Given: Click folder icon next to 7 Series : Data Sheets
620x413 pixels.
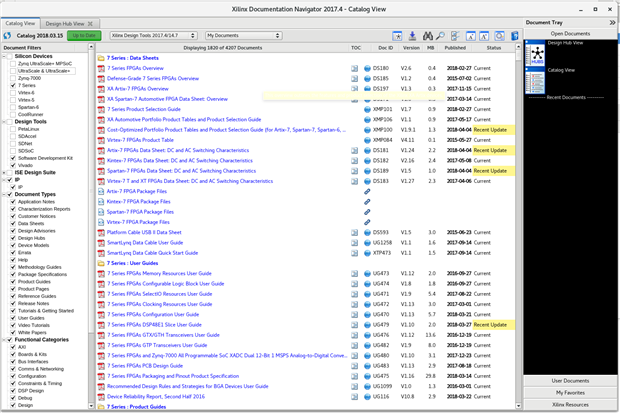Looking at the screenshot, I should coord(101,58).
